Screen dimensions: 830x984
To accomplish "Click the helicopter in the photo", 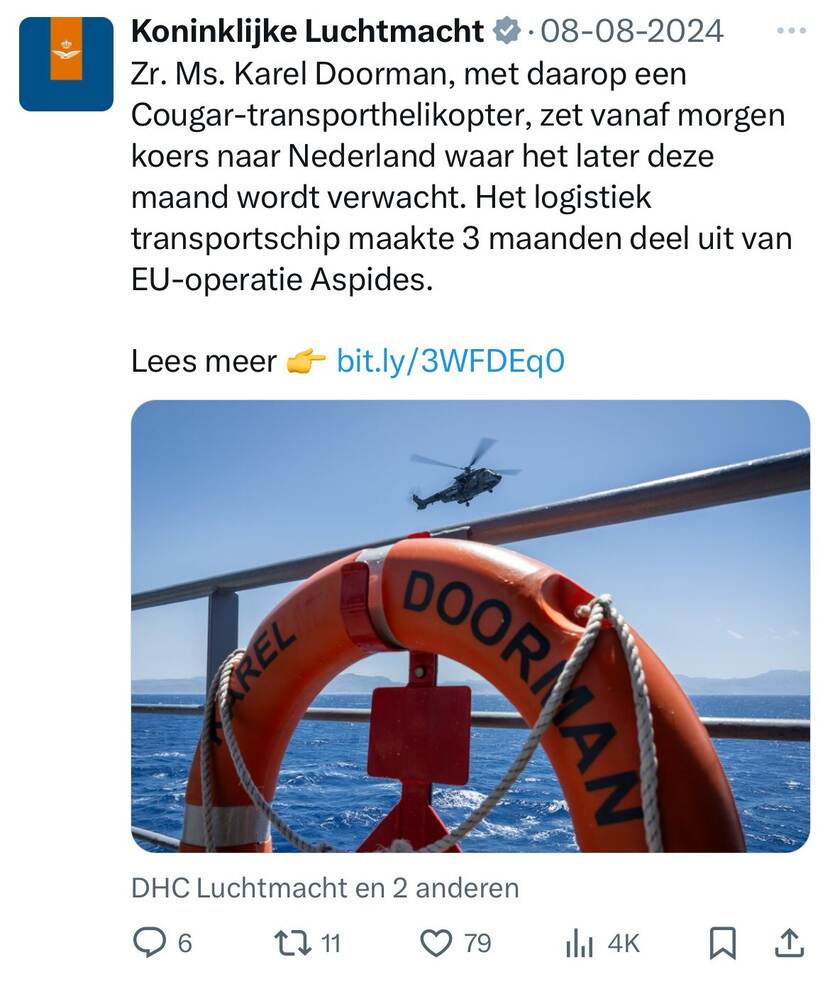I will pyautogui.click(x=464, y=474).
